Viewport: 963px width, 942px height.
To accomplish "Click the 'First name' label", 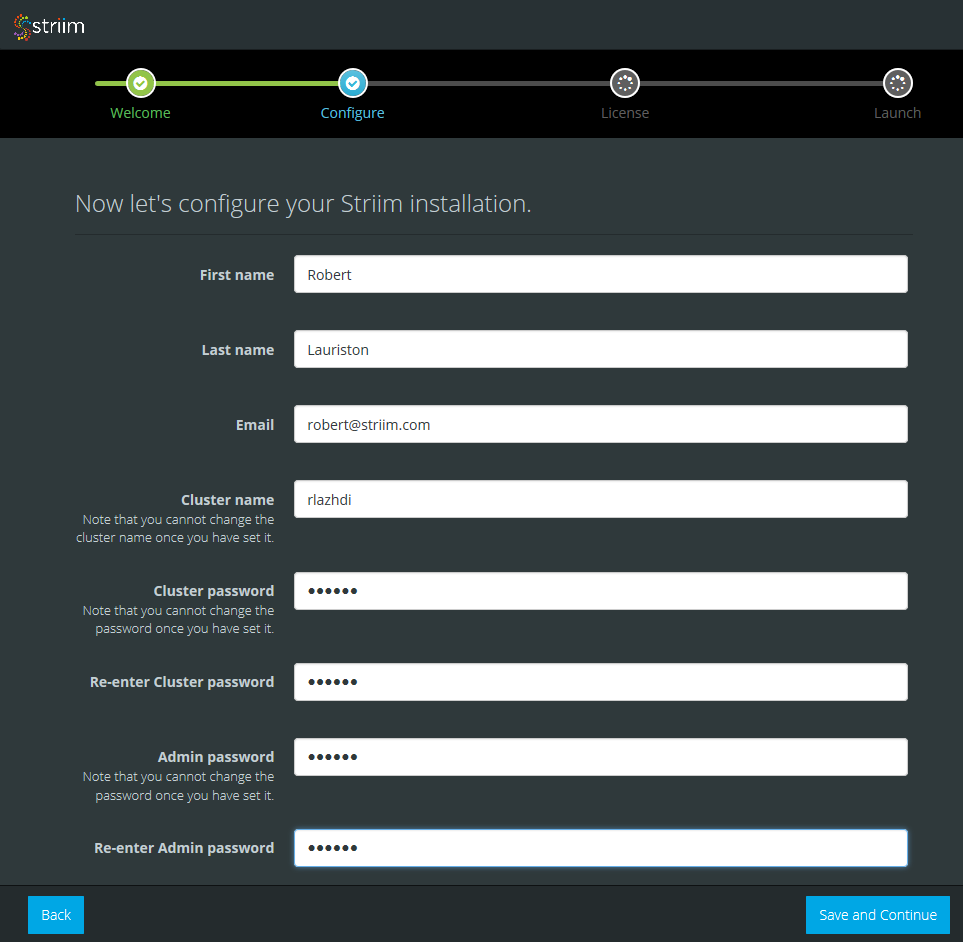I will (x=237, y=275).
